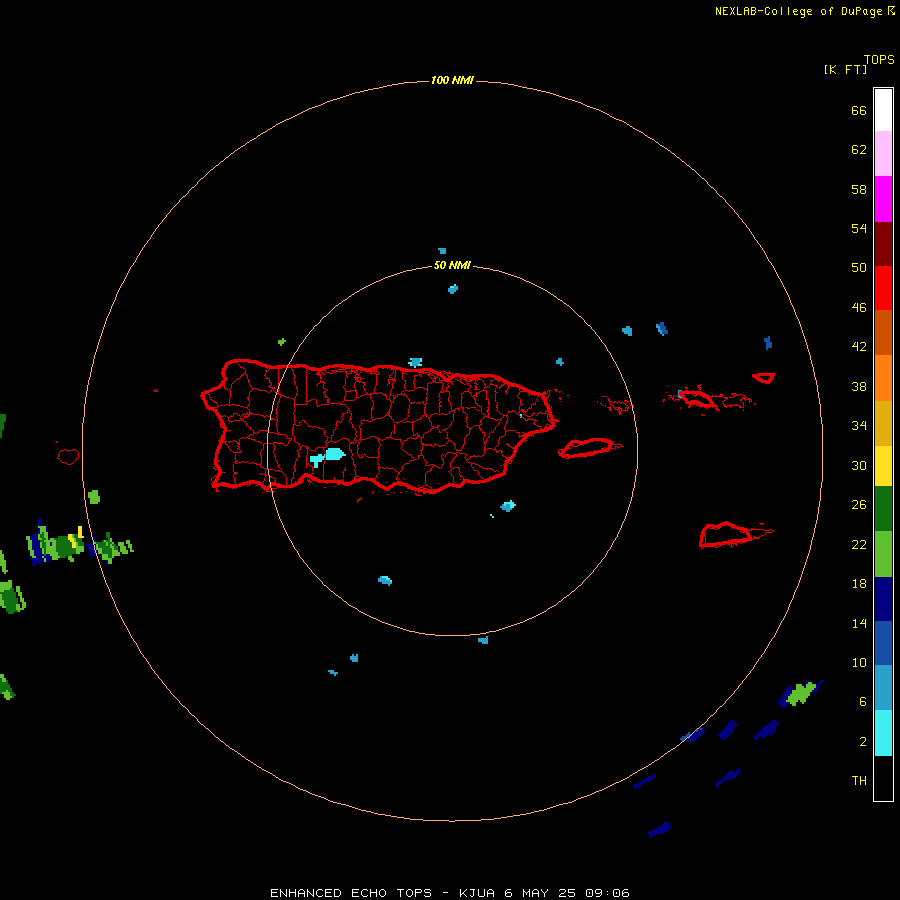Image resolution: width=900 pixels, height=900 pixels.
Task: Click the "[K FT]" units label
Action: pos(845,69)
